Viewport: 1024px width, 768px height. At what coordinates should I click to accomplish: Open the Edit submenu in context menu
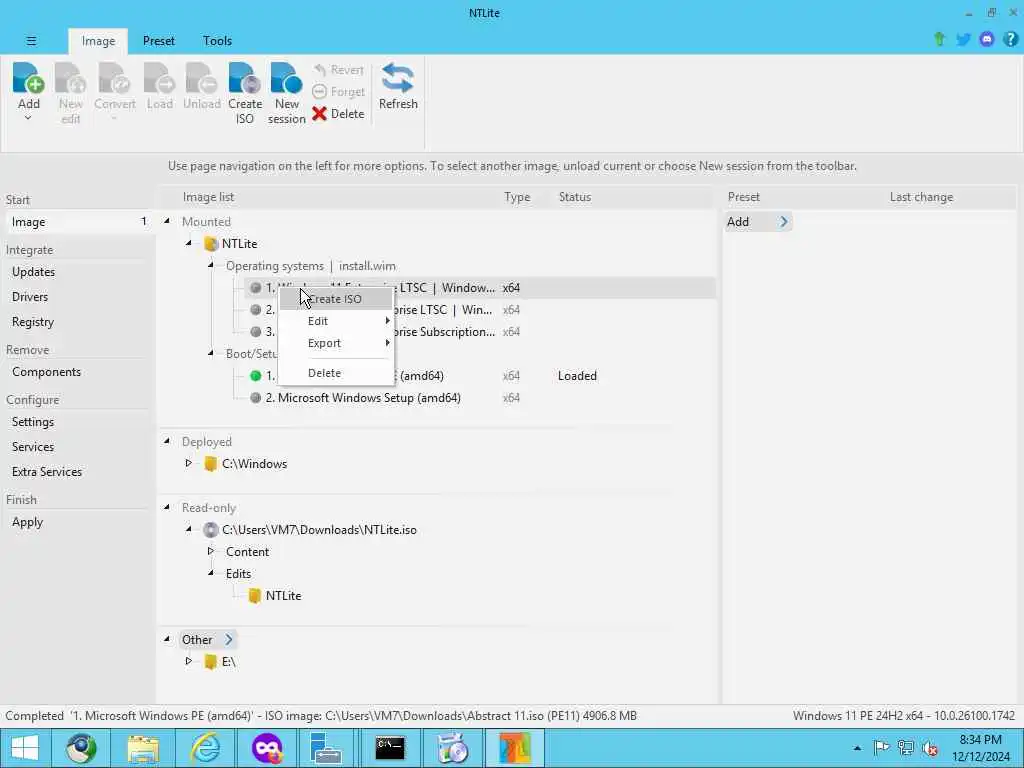coord(336,321)
